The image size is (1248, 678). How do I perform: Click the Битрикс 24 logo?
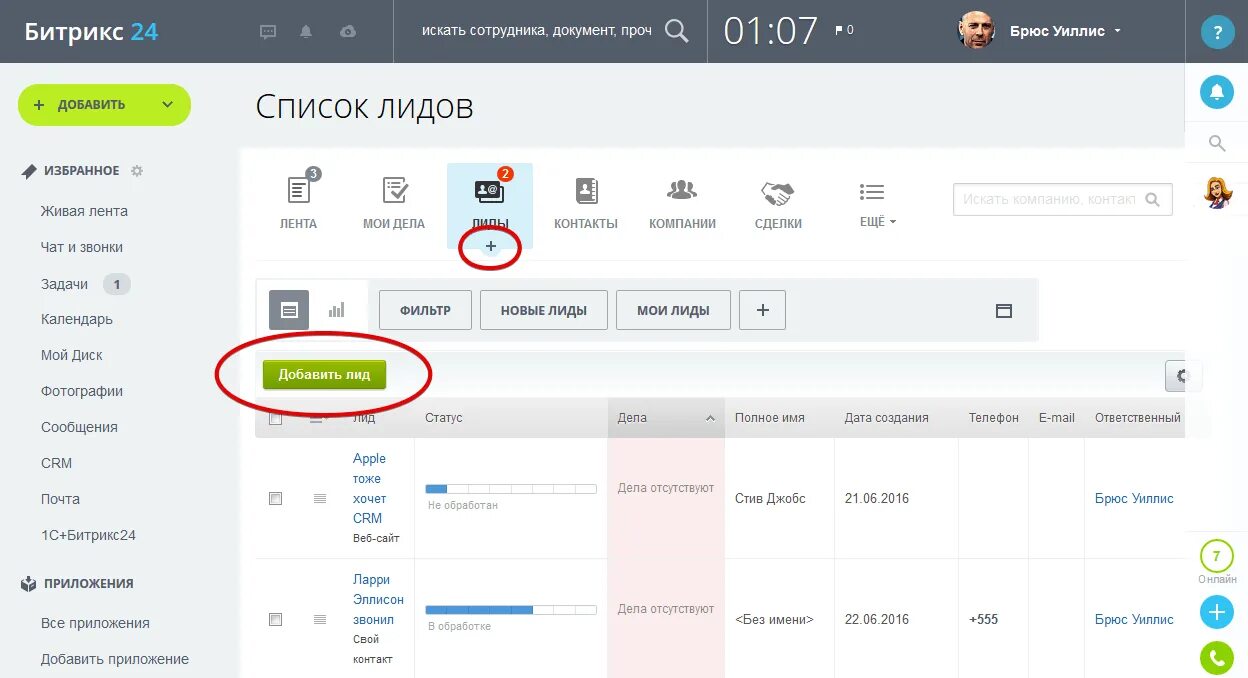pyautogui.click(x=92, y=31)
